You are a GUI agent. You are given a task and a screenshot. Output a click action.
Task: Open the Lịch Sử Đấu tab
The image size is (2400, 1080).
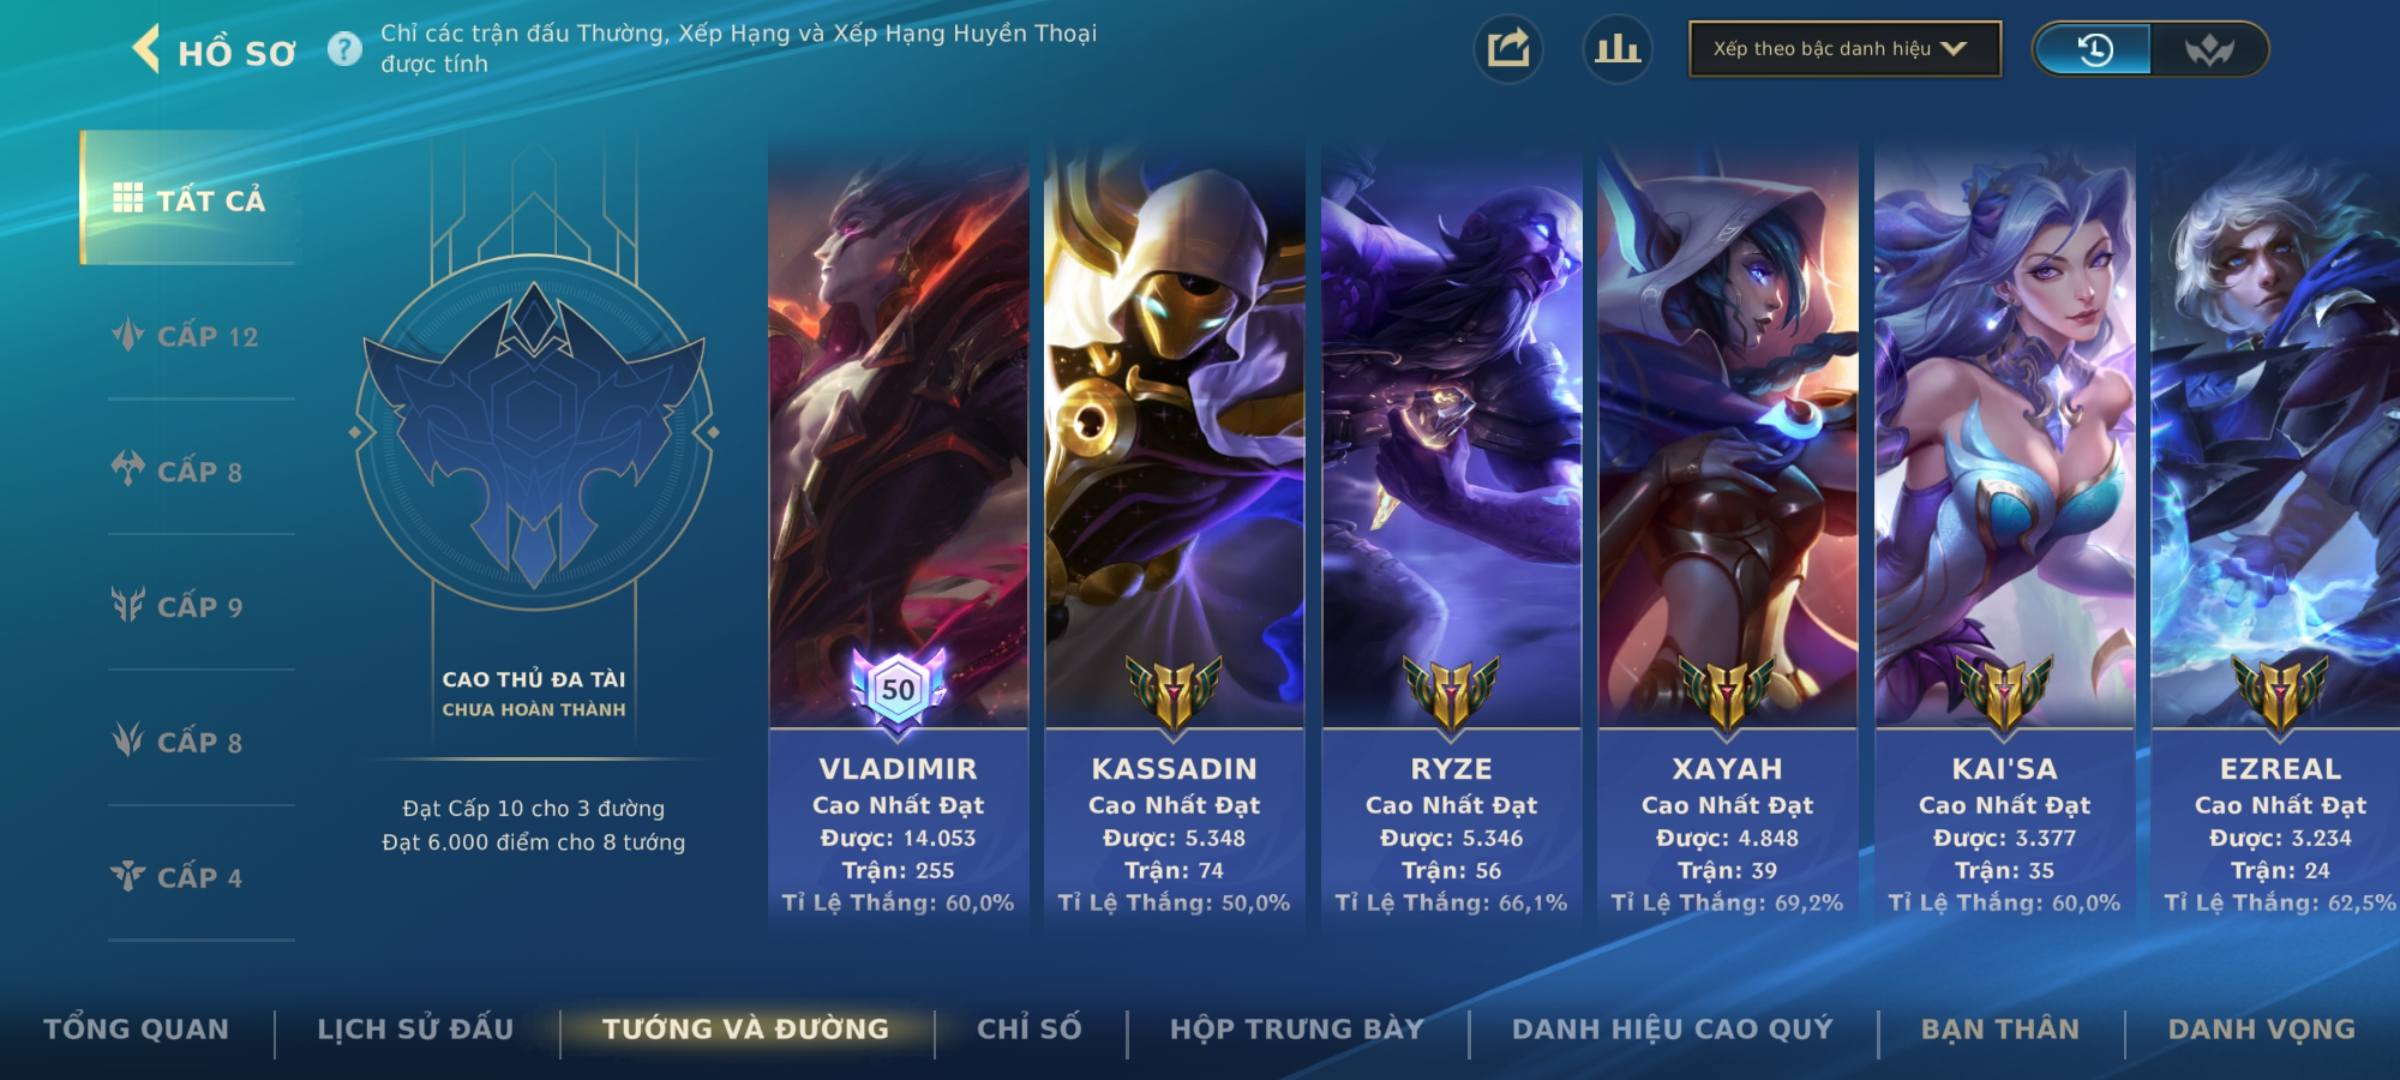point(415,1029)
